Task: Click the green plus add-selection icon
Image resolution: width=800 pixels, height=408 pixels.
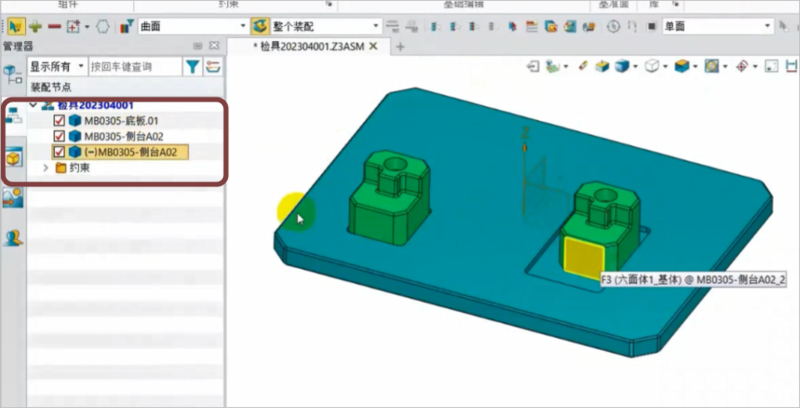Action: point(36,26)
